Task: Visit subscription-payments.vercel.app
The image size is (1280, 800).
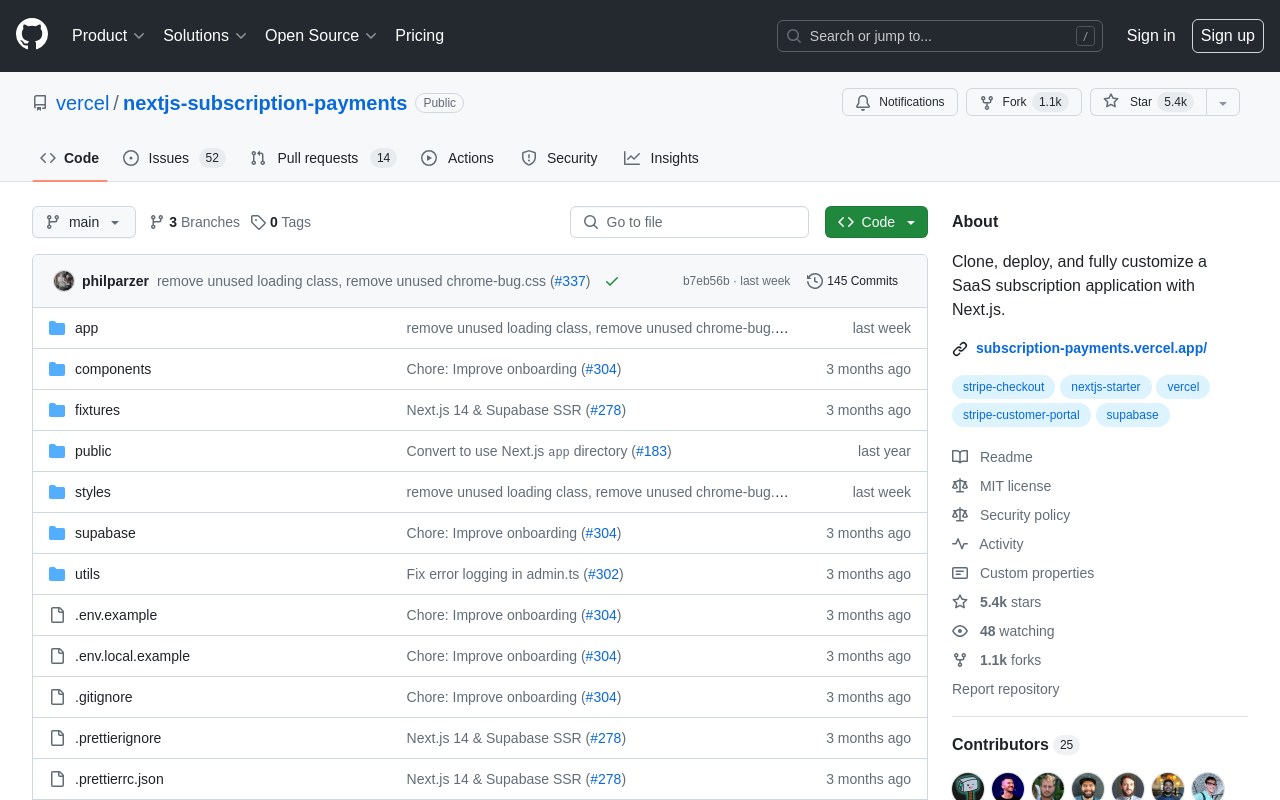Action: pos(1091,348)
